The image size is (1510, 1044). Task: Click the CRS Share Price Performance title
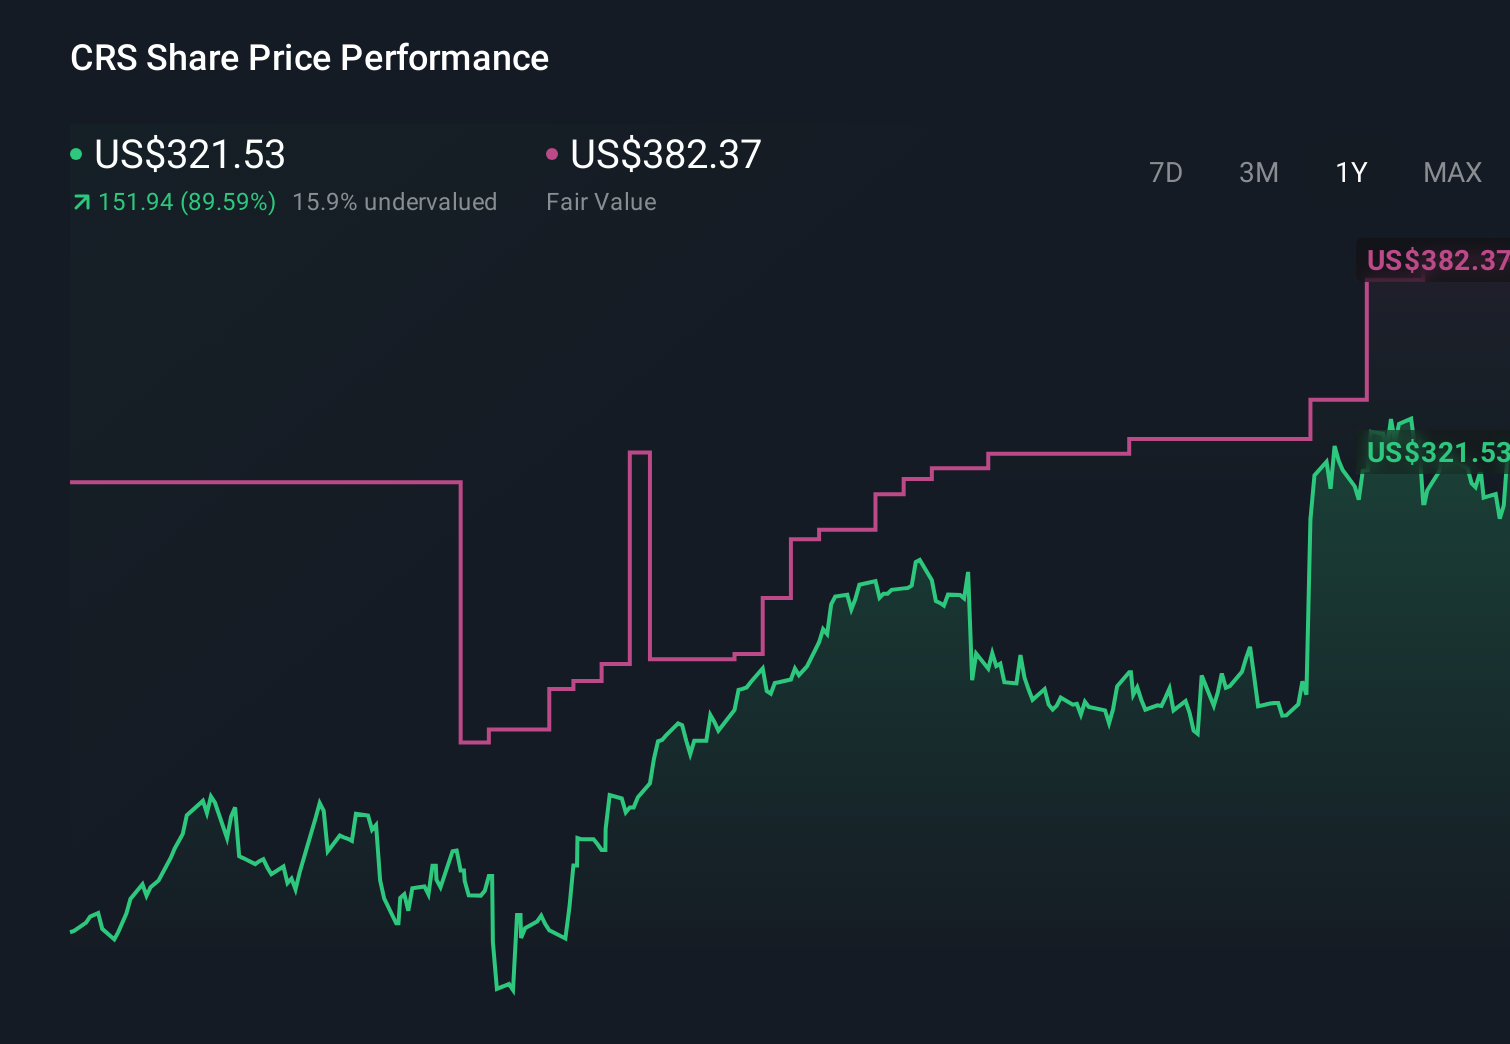309,58
